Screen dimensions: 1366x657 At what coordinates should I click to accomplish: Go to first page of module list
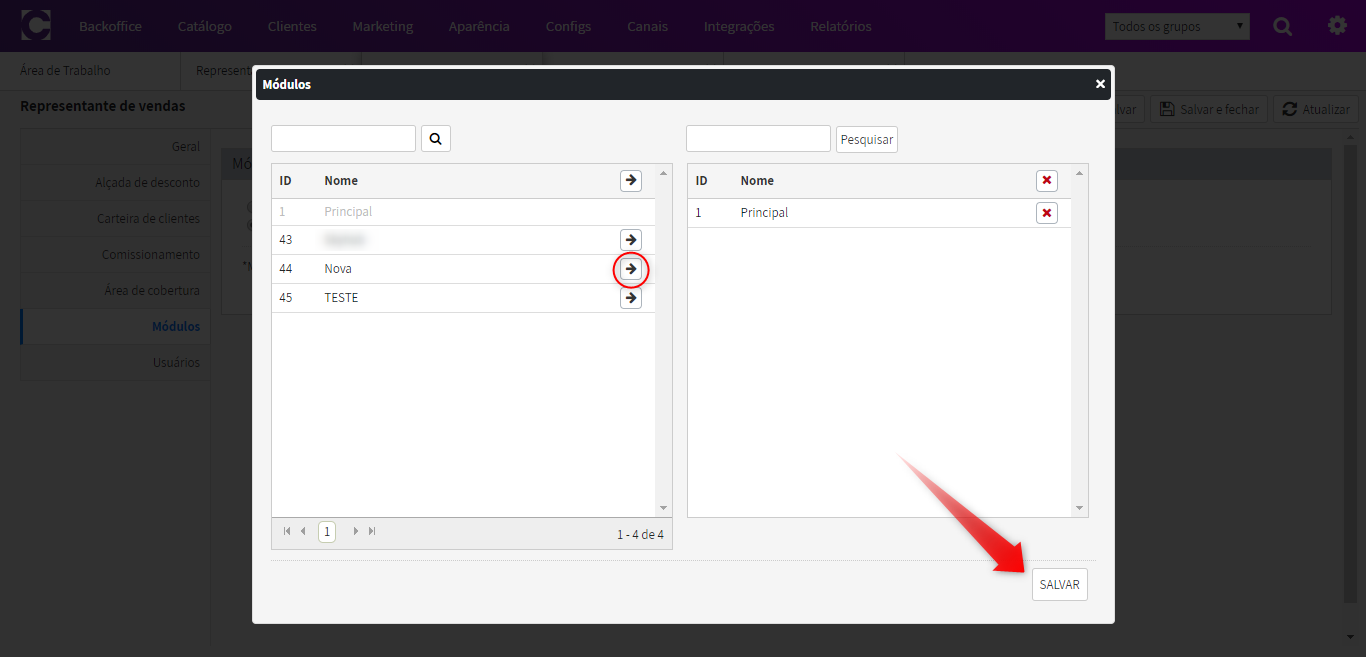288,531
